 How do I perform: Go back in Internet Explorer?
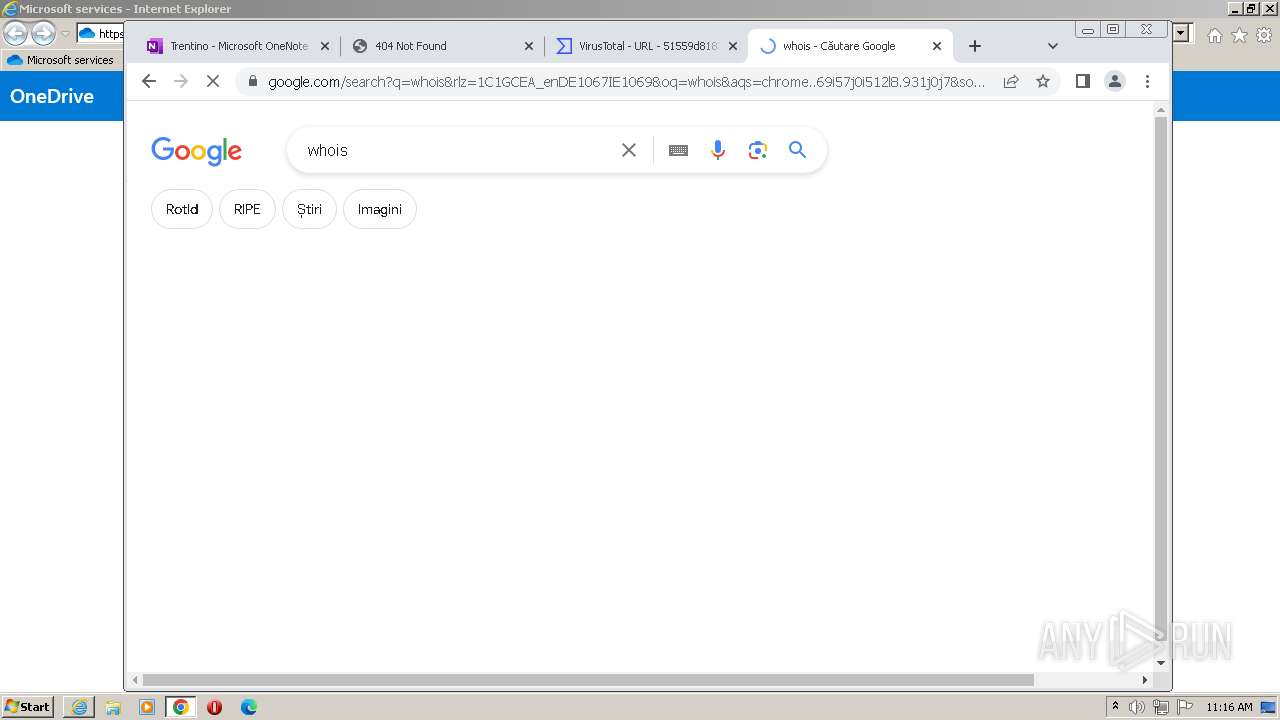[x=16, y=33]
